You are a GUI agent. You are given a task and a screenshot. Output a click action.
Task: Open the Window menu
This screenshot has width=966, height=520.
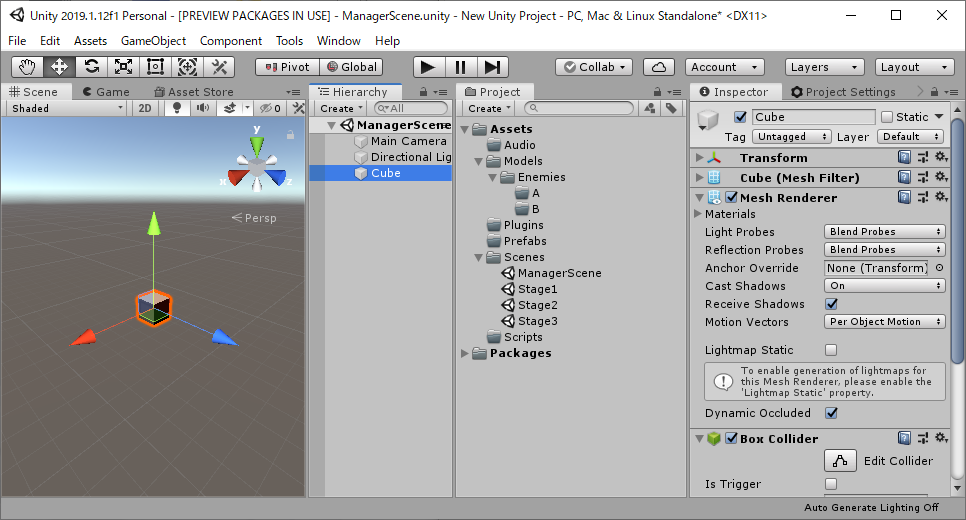pos(339,41)
